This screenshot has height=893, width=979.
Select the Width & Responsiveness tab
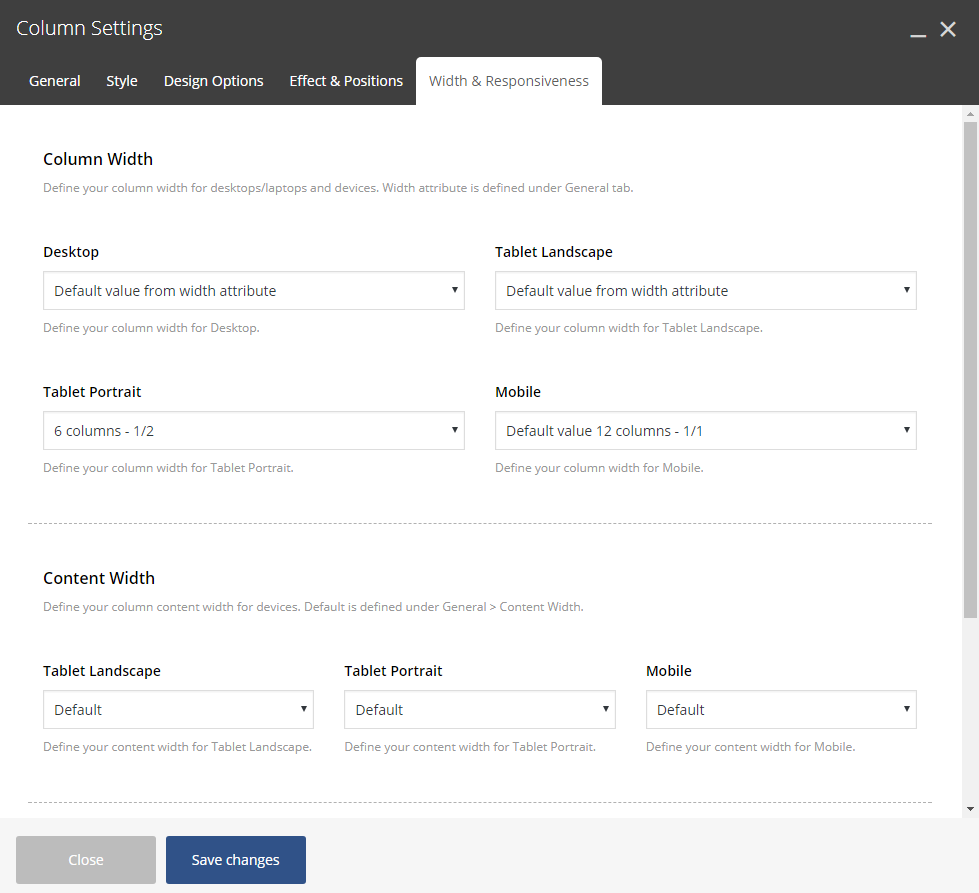click(x=509, y=81)
